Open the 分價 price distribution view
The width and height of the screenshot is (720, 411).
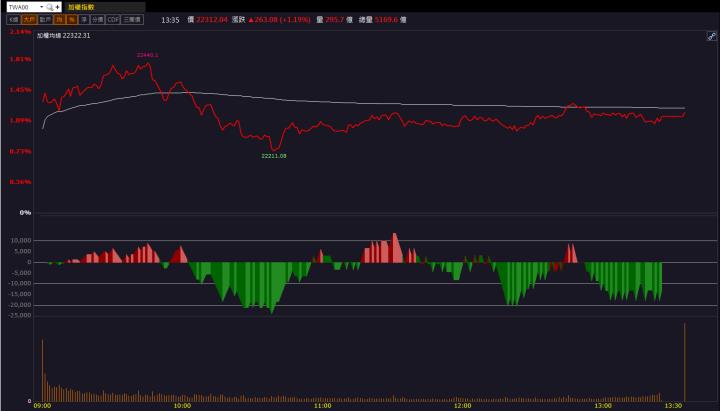click(x=97, y=19)
